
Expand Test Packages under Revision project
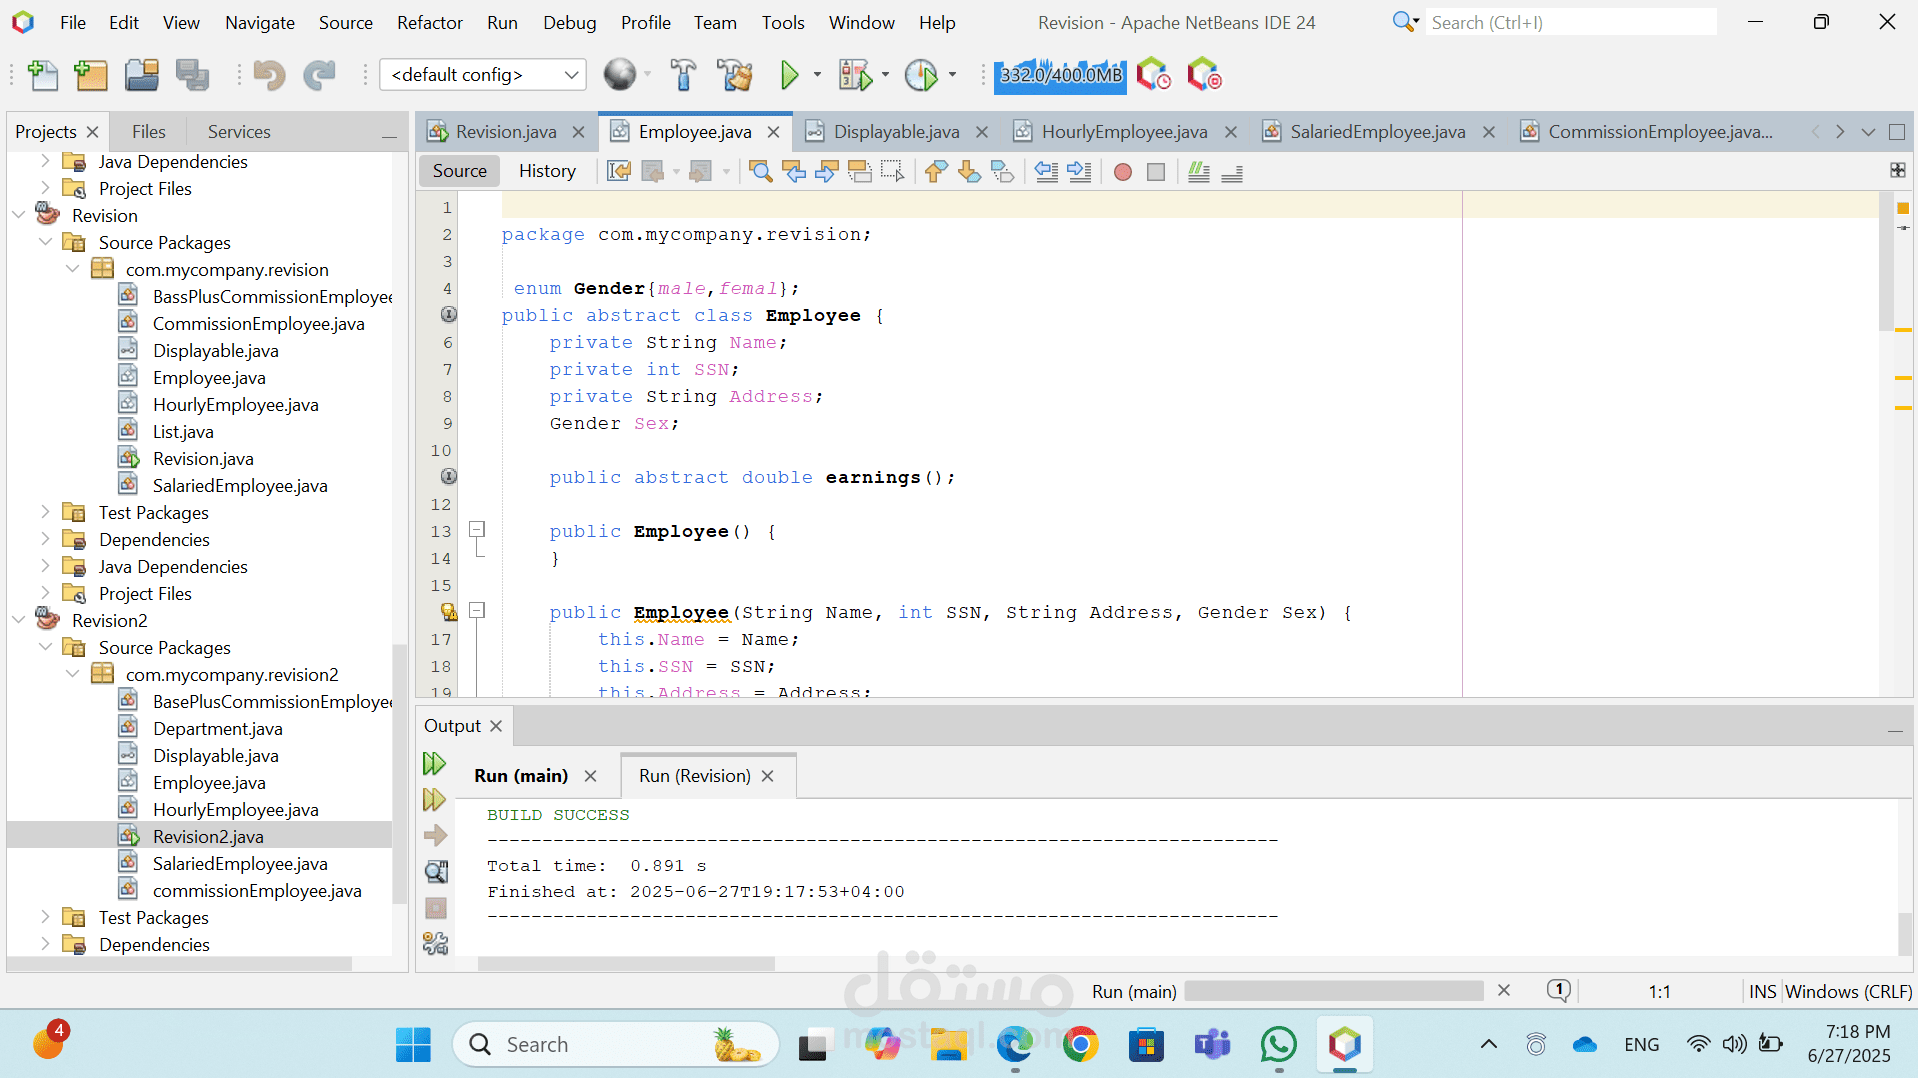click(x=45, y=512)
